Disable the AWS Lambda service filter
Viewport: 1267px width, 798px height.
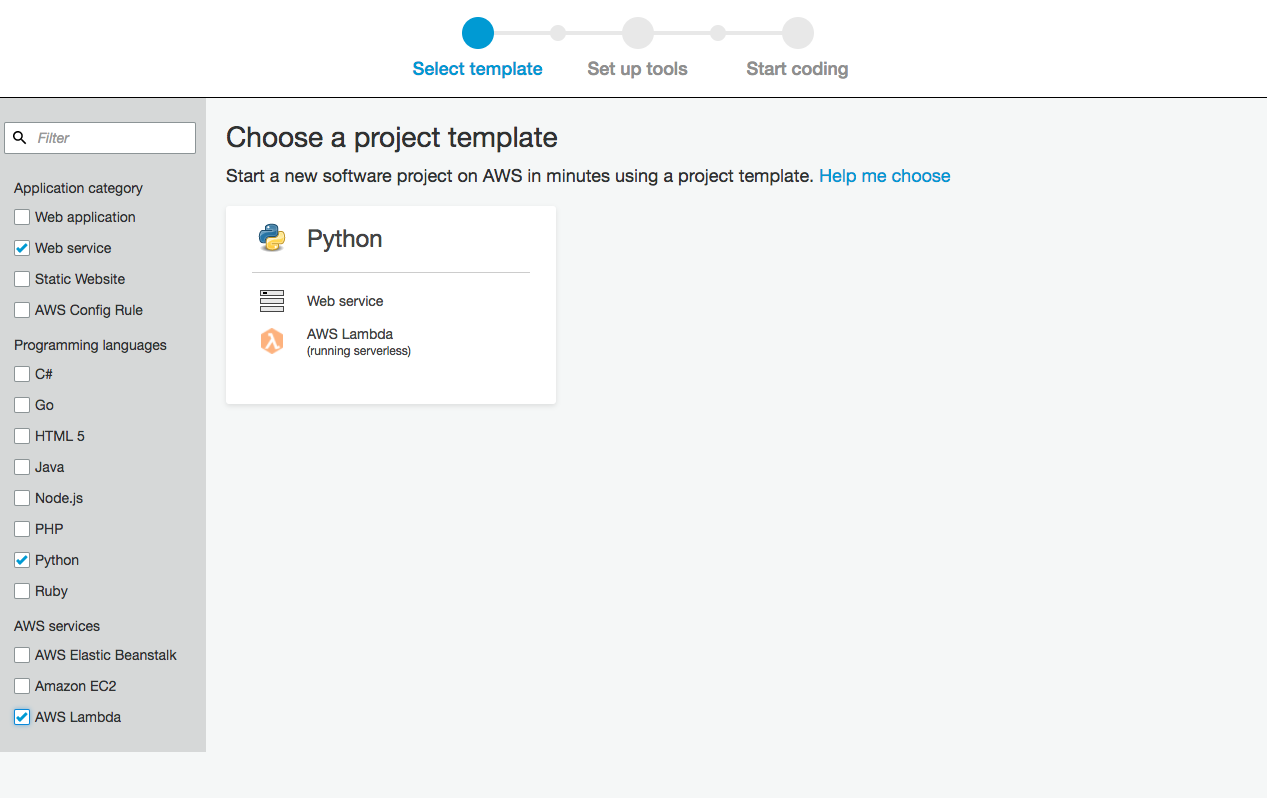(x=22, y=717)
